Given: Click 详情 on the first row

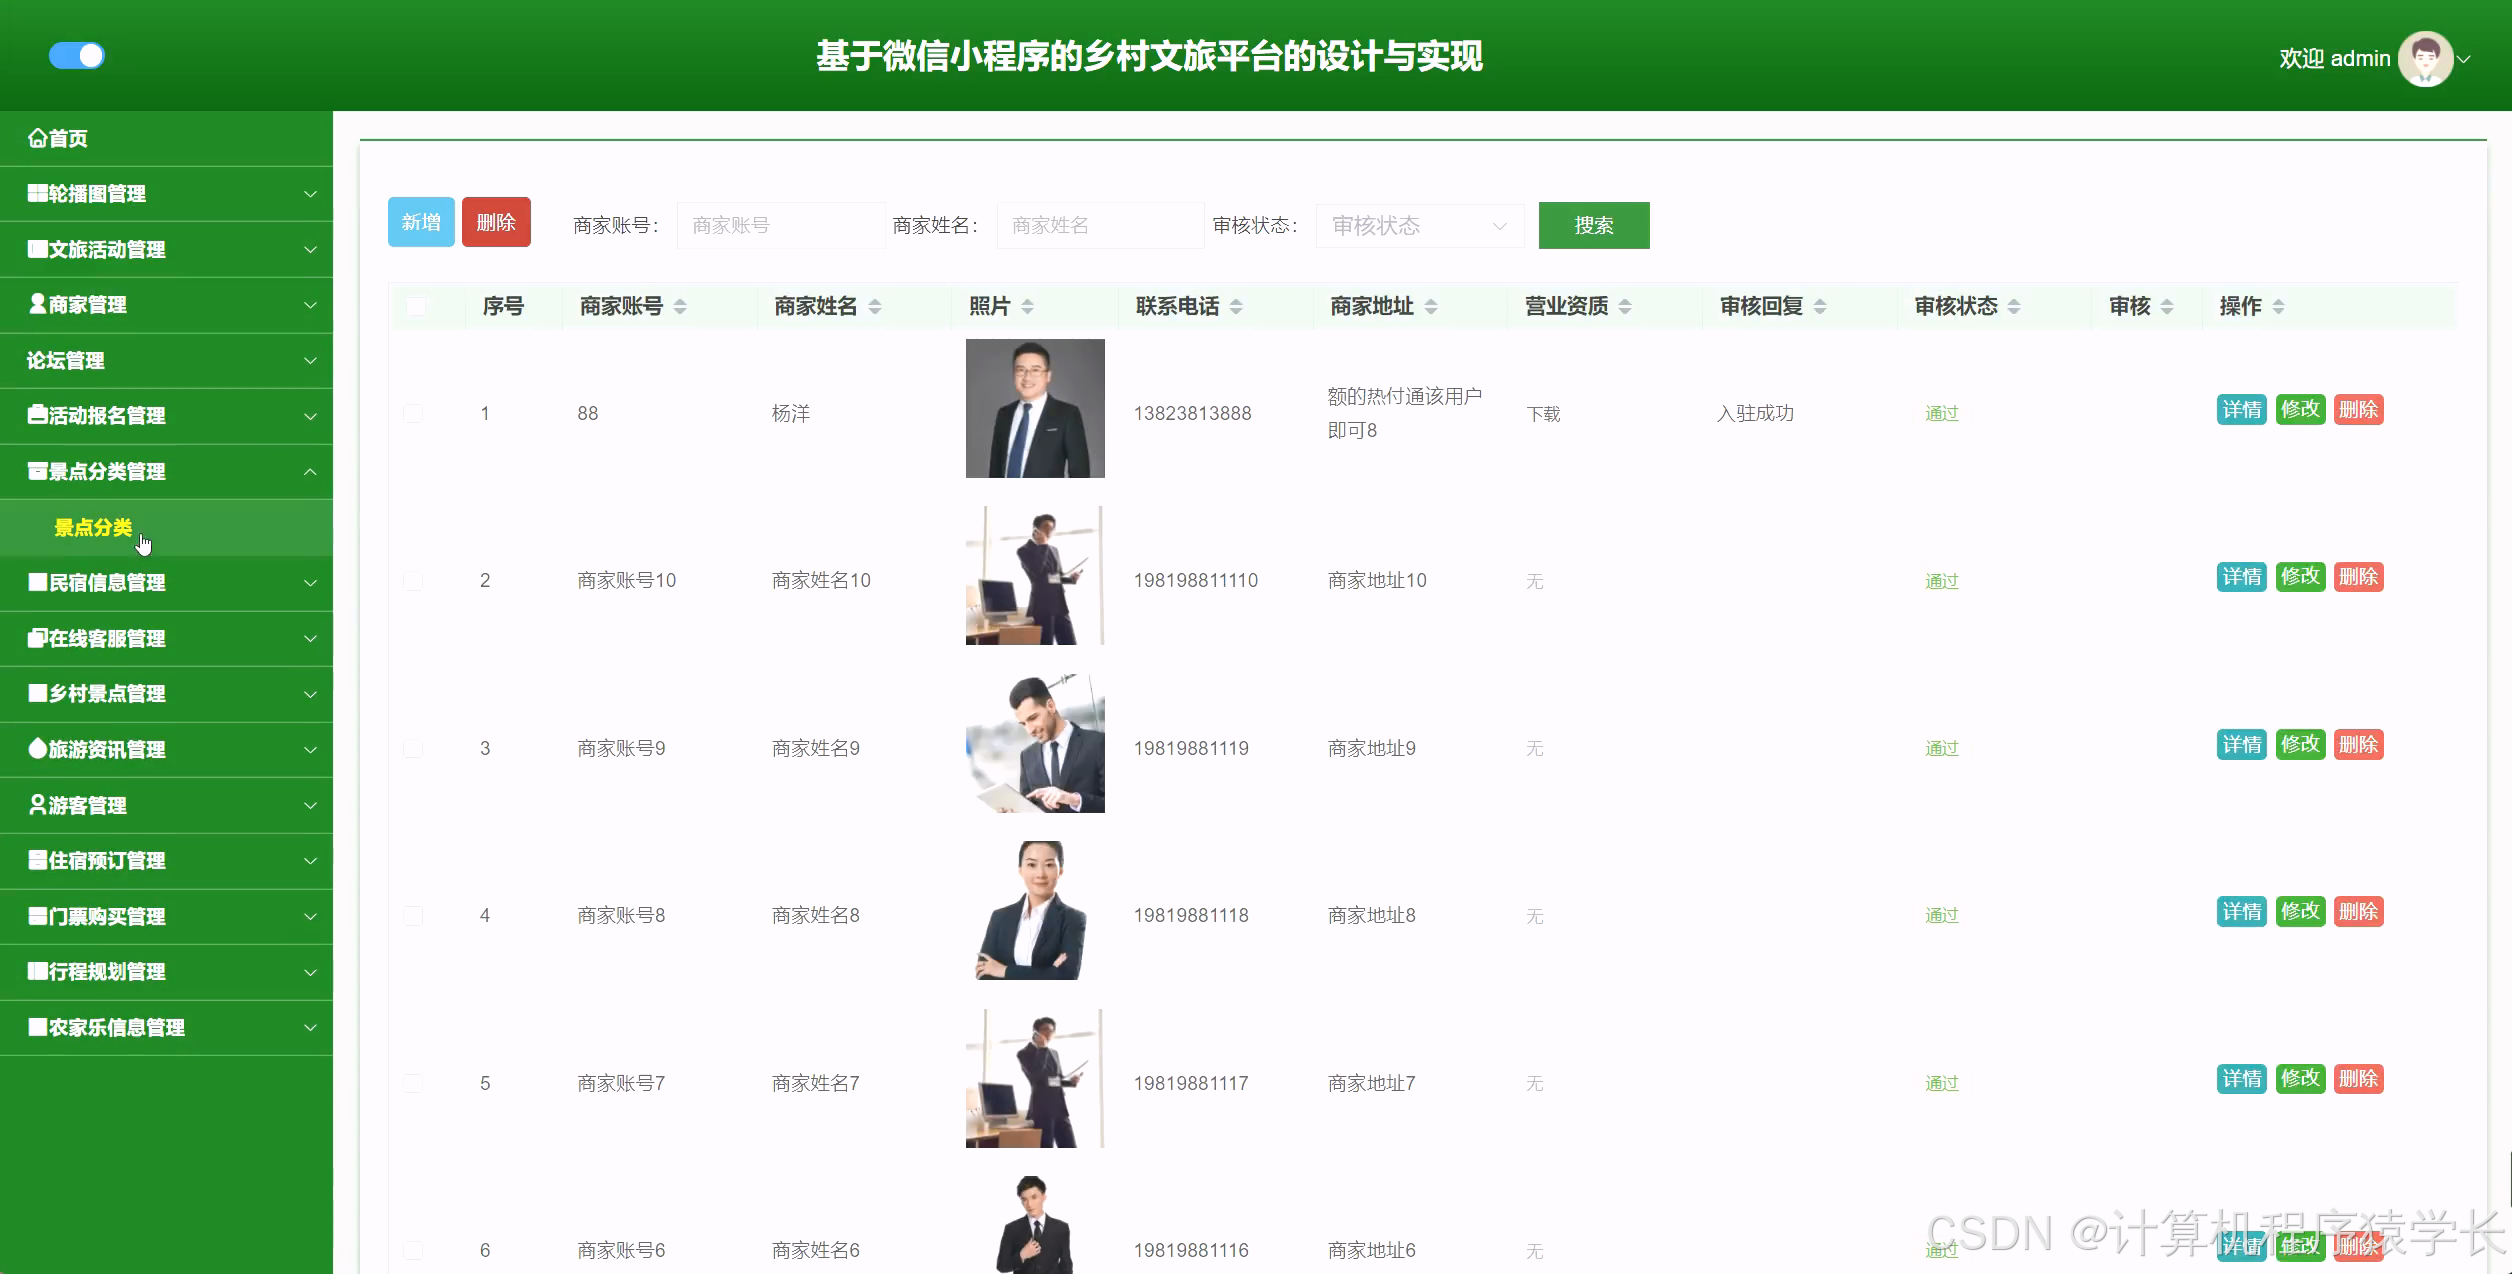Looking at the screenshot, I should (x=2242, y=409).
